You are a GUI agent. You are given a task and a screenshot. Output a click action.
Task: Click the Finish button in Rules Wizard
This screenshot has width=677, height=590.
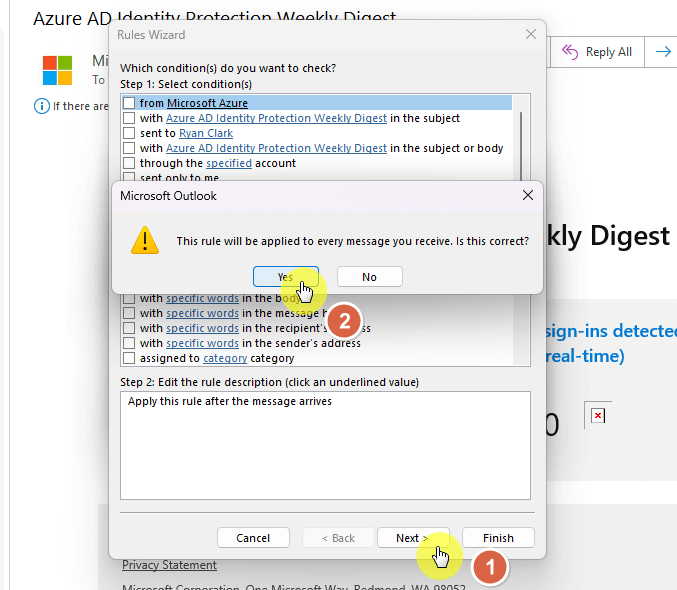pos(498,538)
